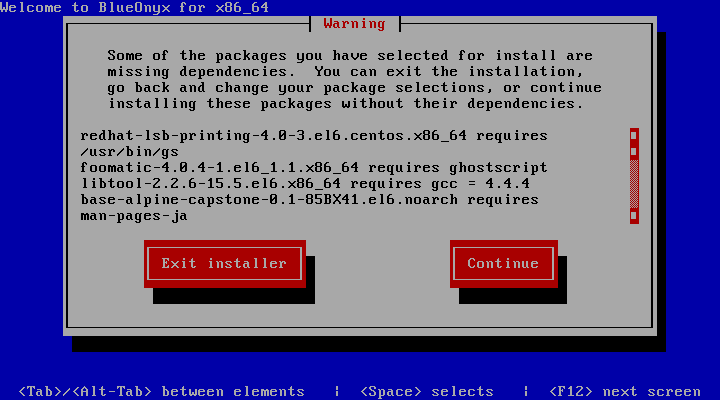Click the dependency list scrollbar thumb
Image resolution: width=720 pixels, height=400 pixels.
(634, 152)
